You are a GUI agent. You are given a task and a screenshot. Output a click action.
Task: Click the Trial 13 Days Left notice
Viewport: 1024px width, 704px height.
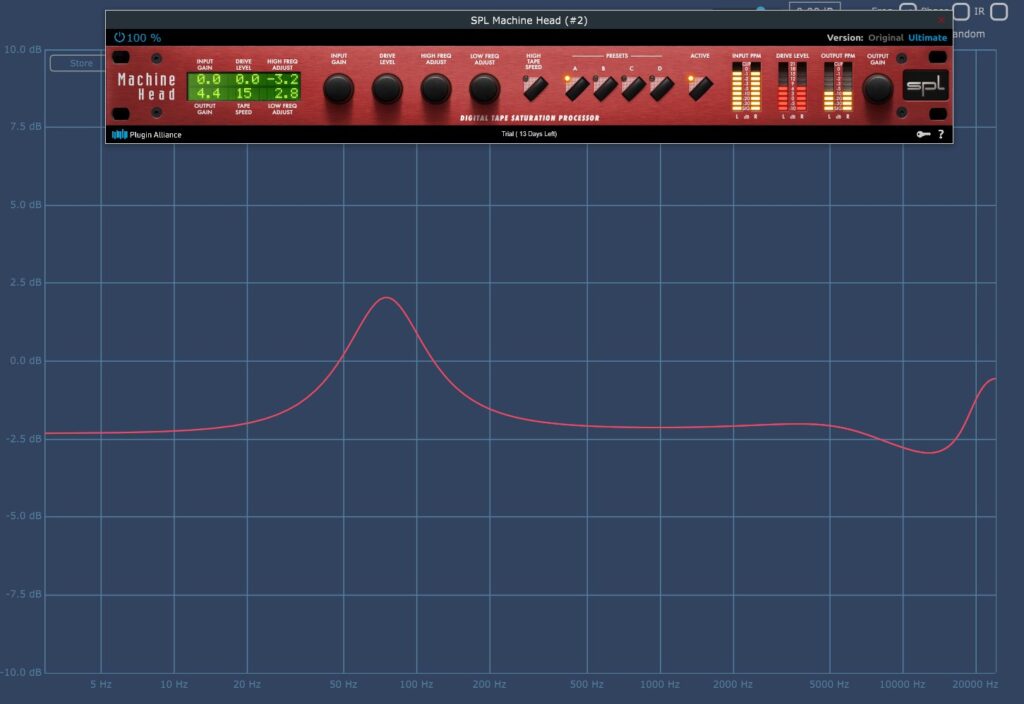point(529,134)
